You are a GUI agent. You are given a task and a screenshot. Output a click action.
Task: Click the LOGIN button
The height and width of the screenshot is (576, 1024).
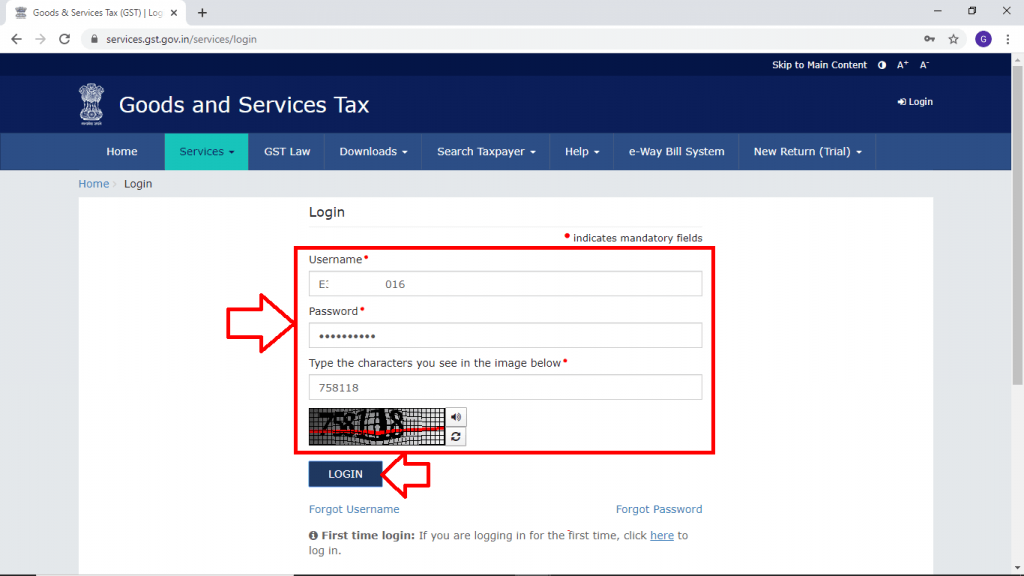[x=345, y=474]
